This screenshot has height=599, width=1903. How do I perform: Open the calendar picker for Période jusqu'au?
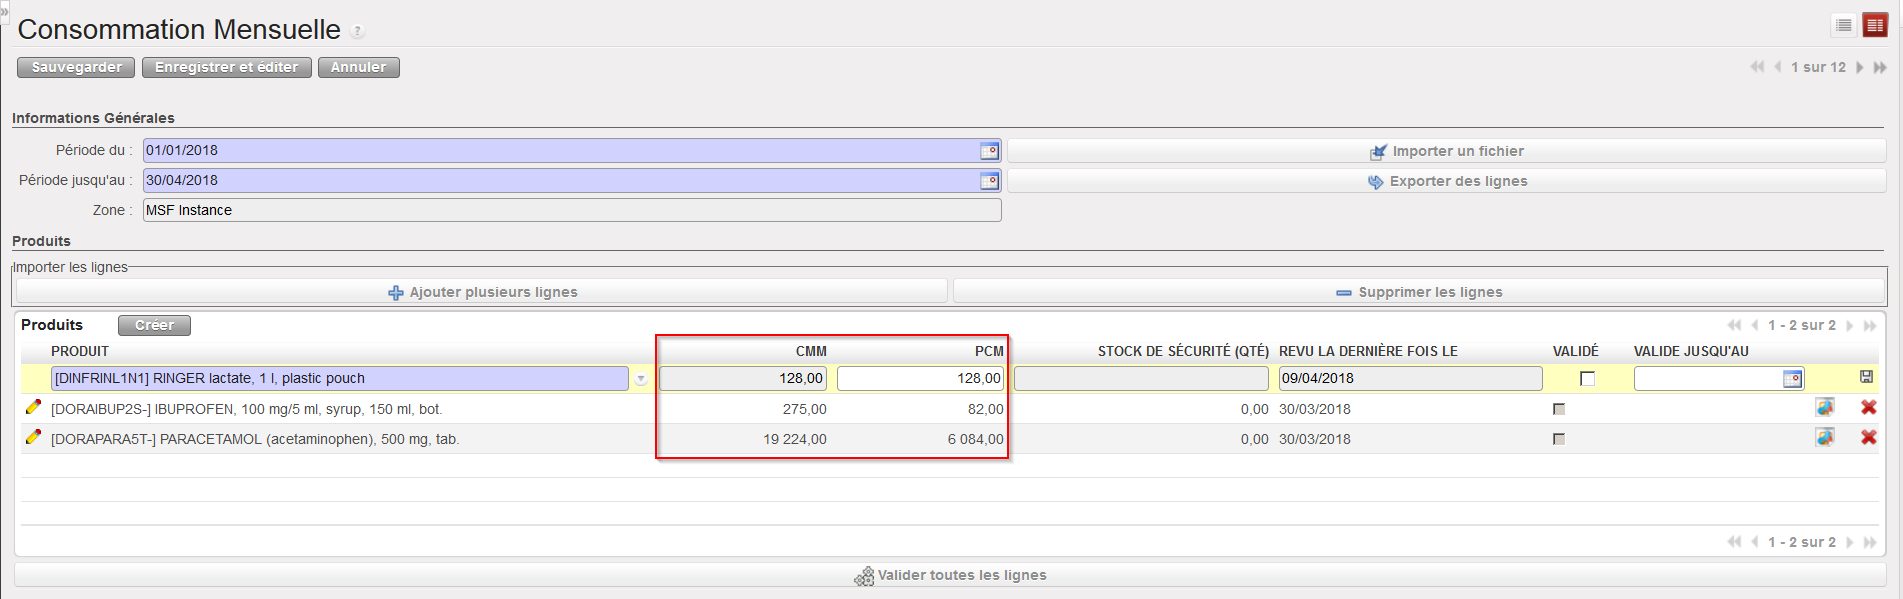pos(989,181)
